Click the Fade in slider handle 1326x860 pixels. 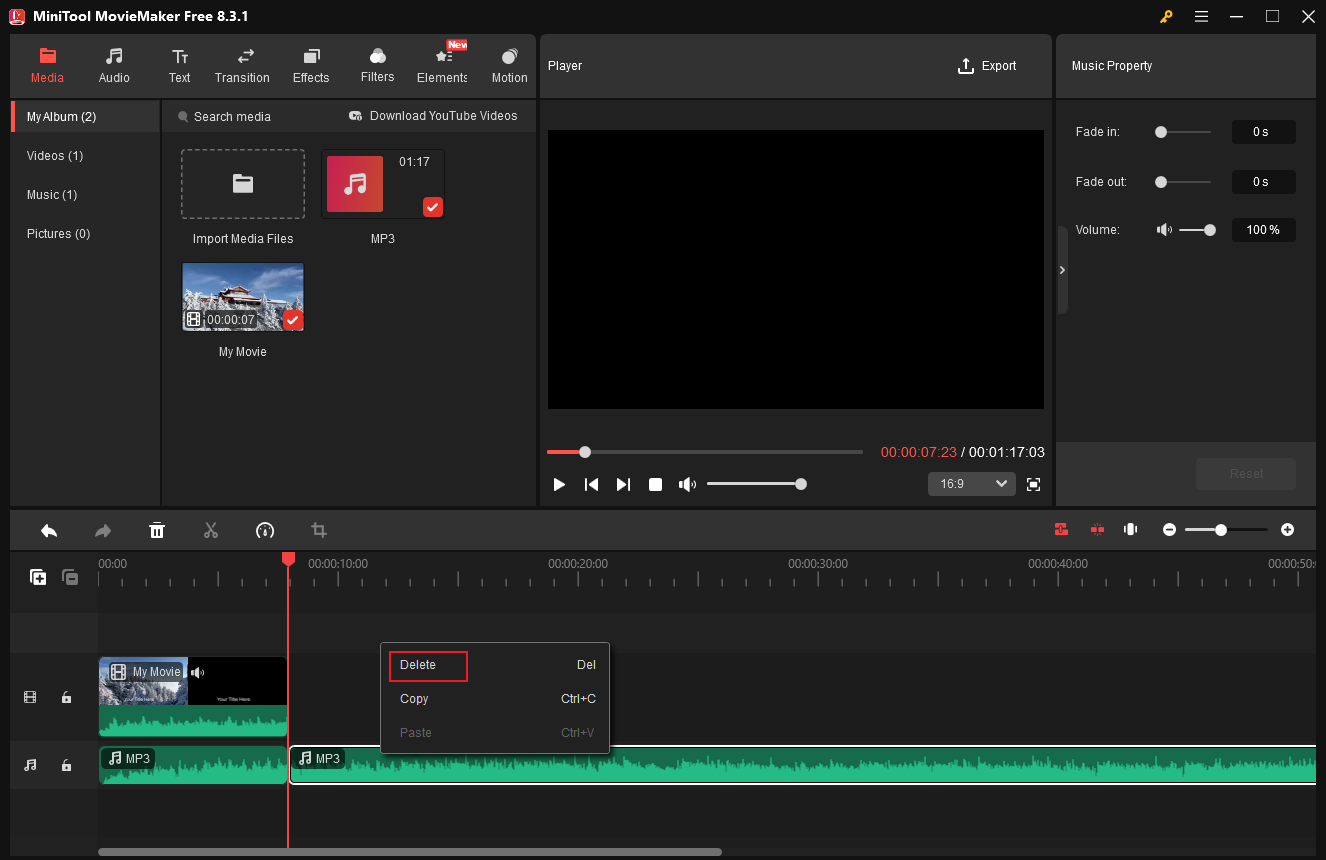click(1160, 131)
